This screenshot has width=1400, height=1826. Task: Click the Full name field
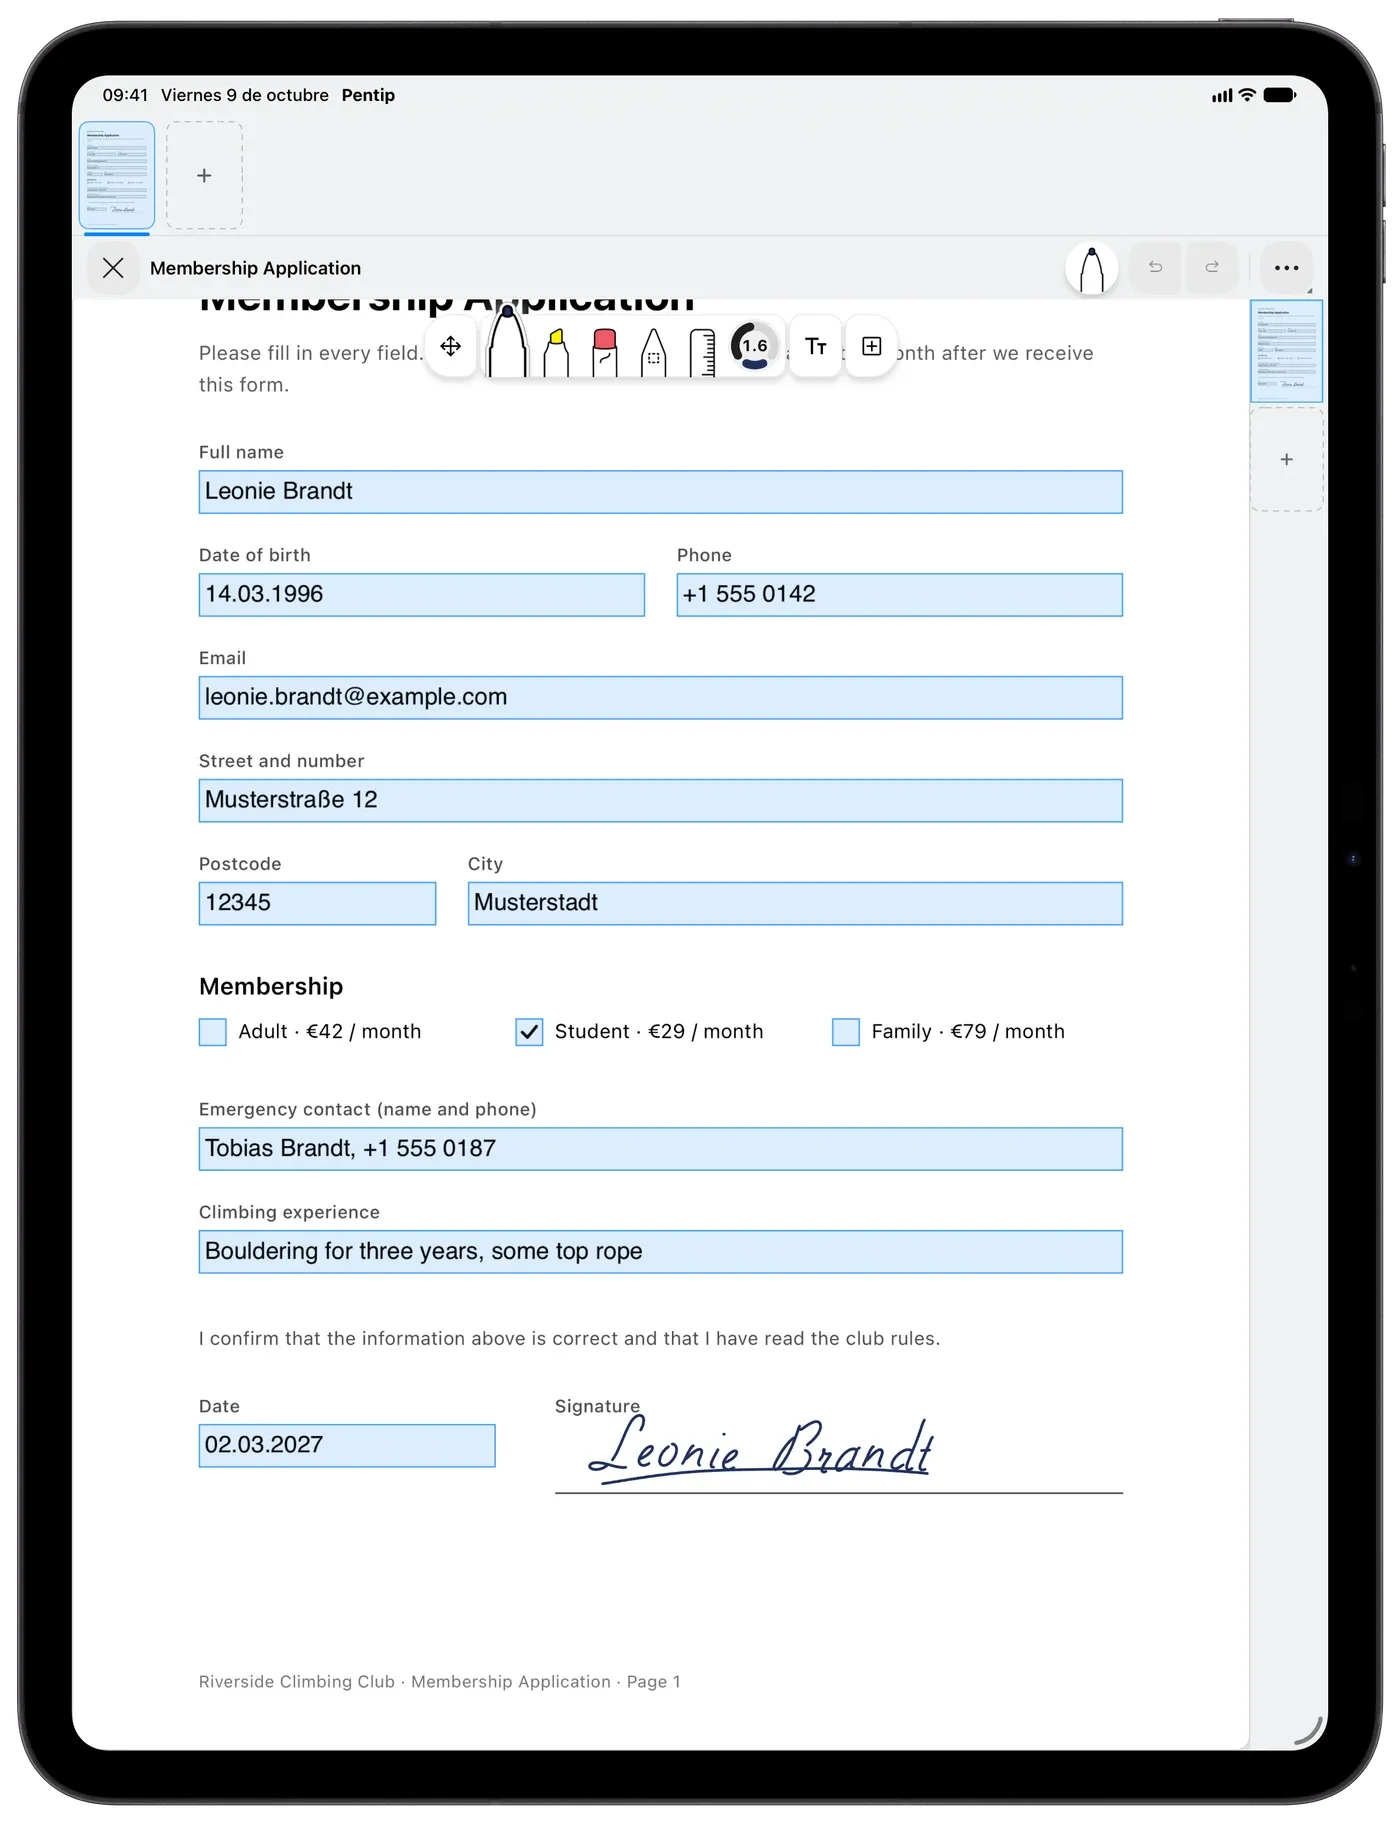pos(660,492)
